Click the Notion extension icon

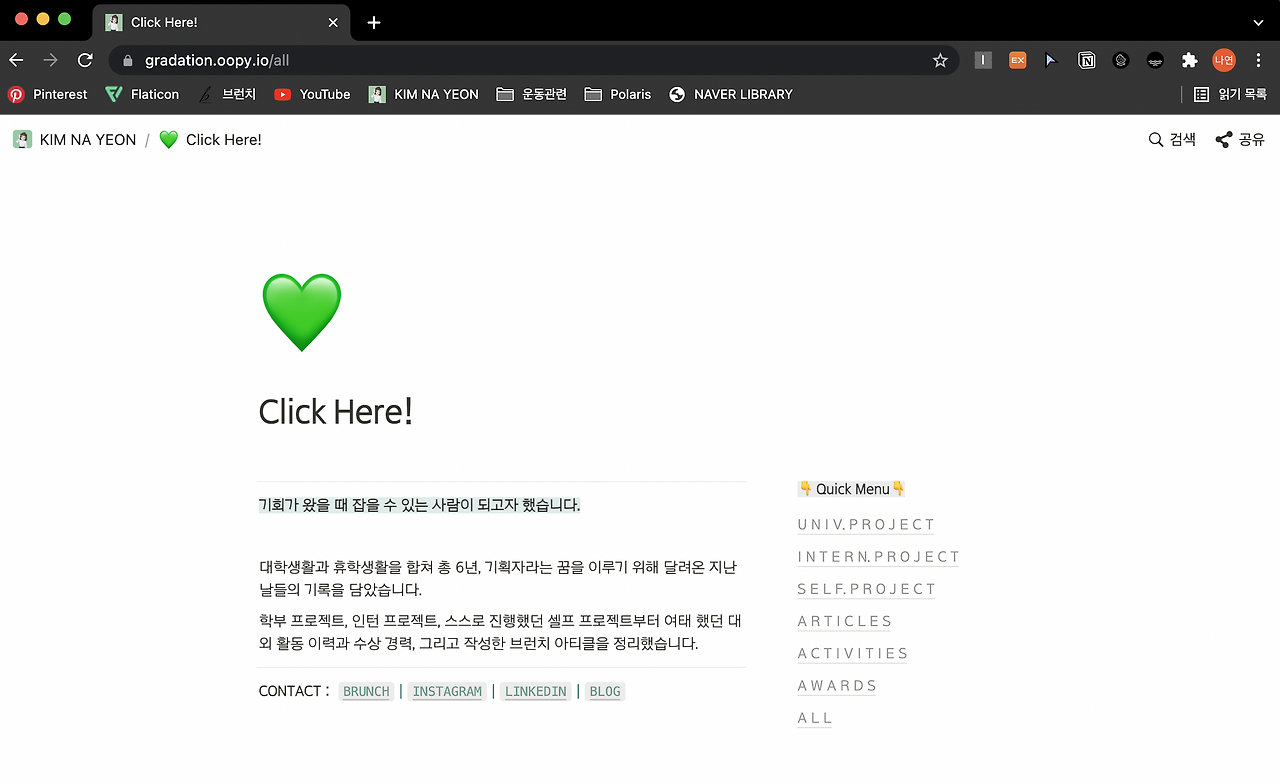tap(1087, 60)
